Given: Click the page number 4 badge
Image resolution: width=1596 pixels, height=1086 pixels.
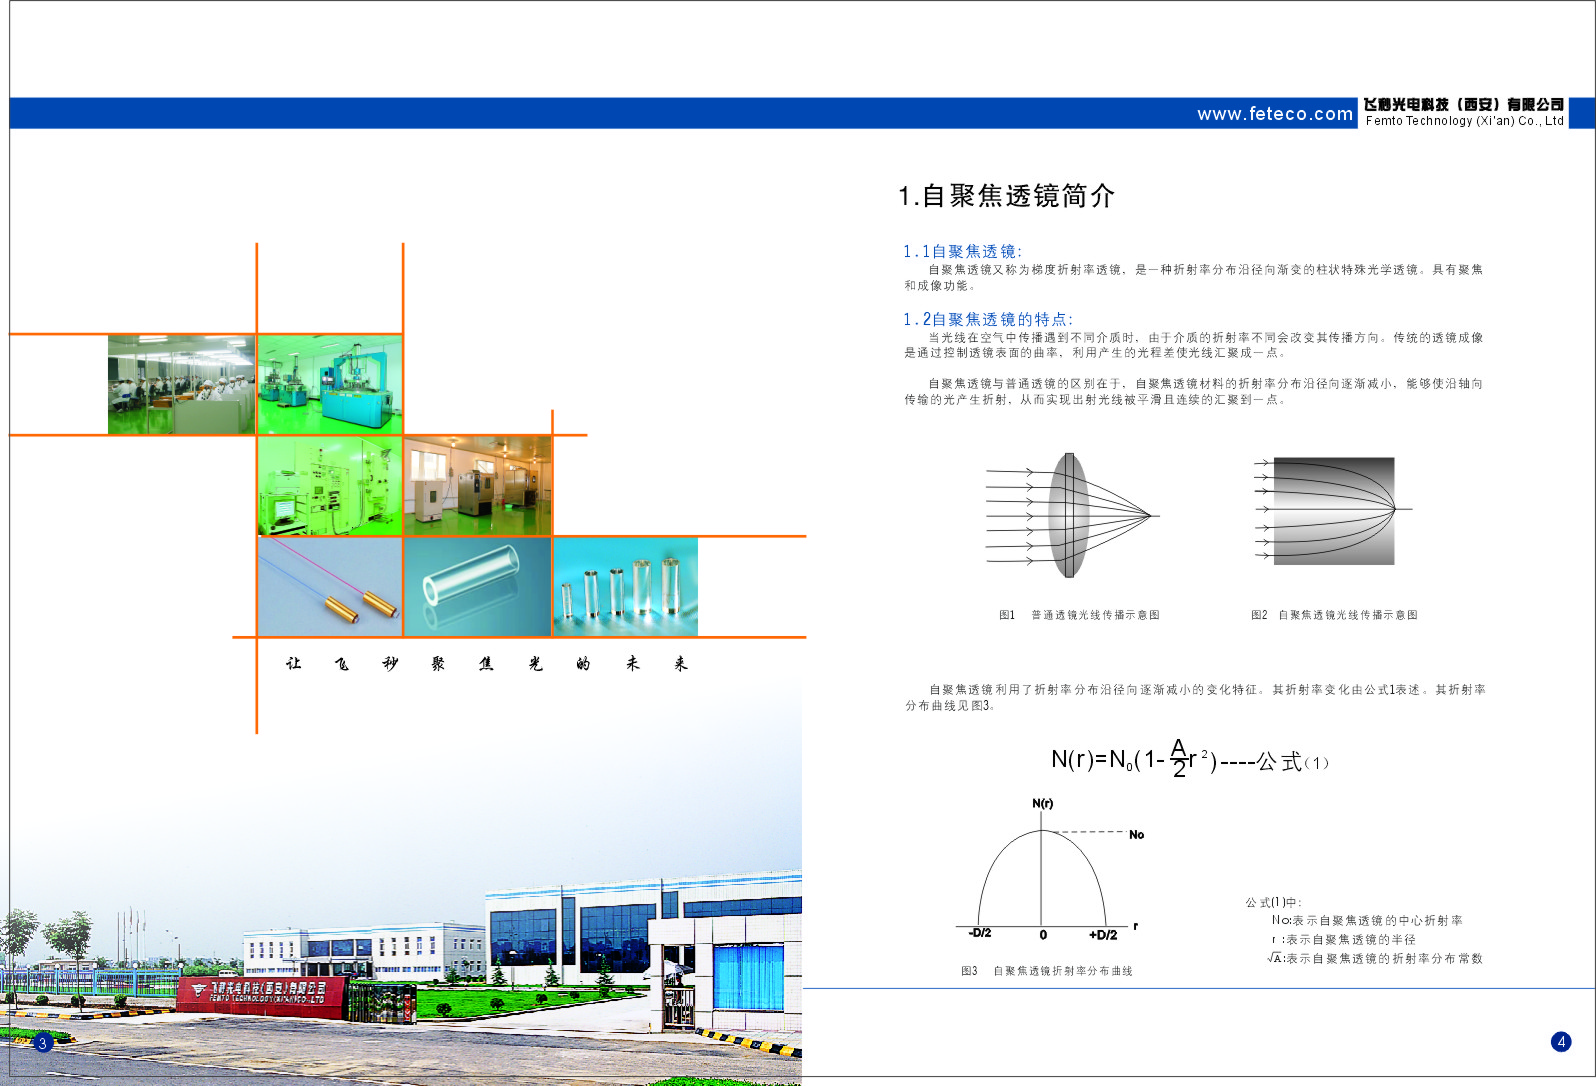Looking at the screenshot, I should (1561, 1042).
